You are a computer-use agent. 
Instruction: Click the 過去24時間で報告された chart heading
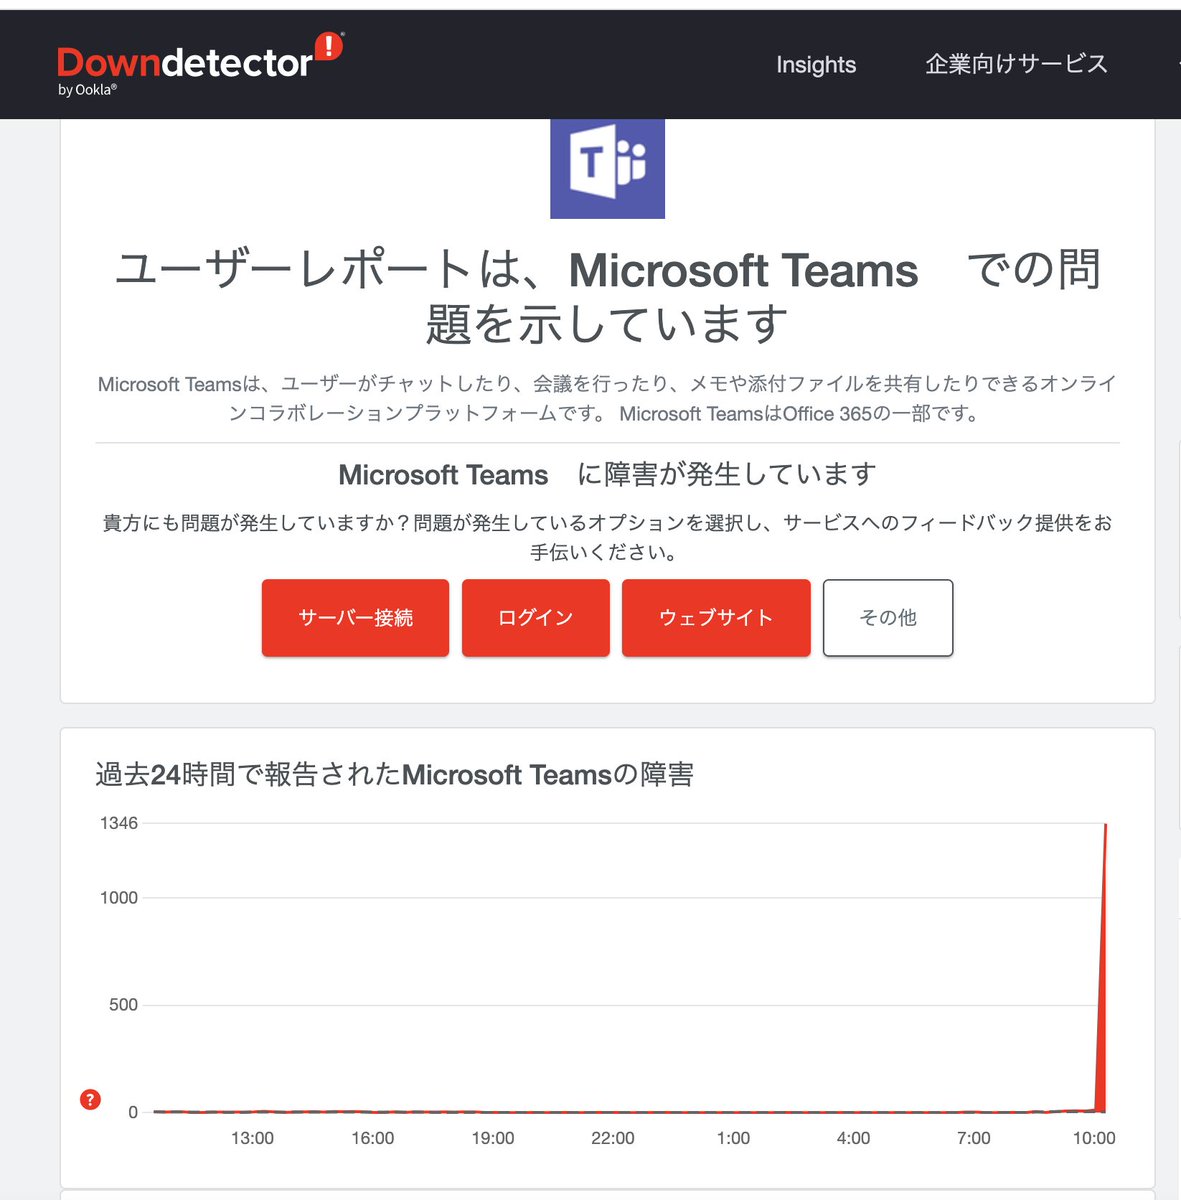point(395,775)
